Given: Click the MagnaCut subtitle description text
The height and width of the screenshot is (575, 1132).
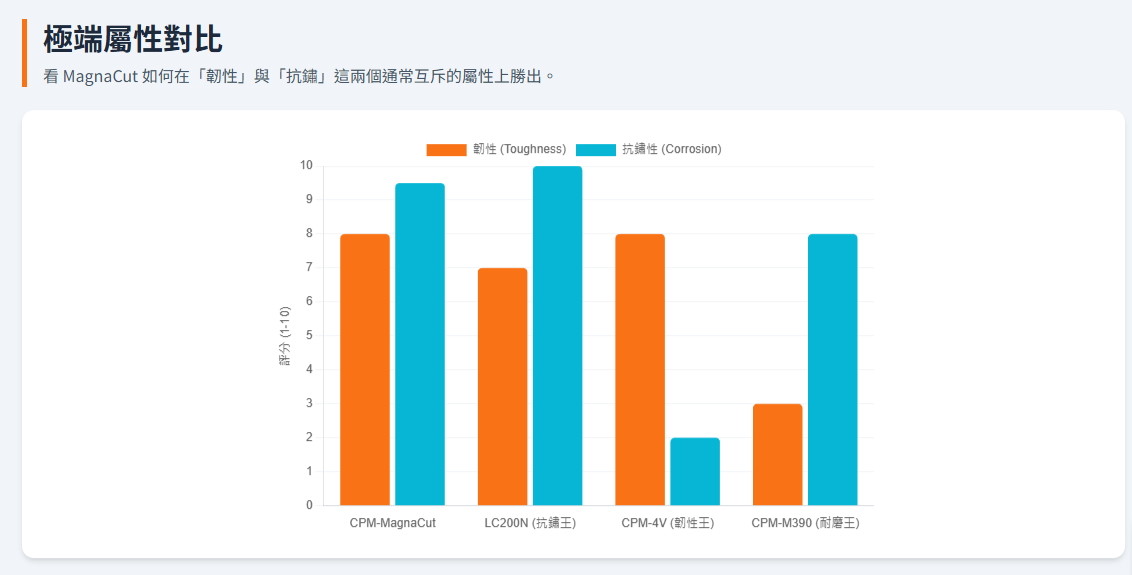Looking at the screenshot, I should coord(299,76).
